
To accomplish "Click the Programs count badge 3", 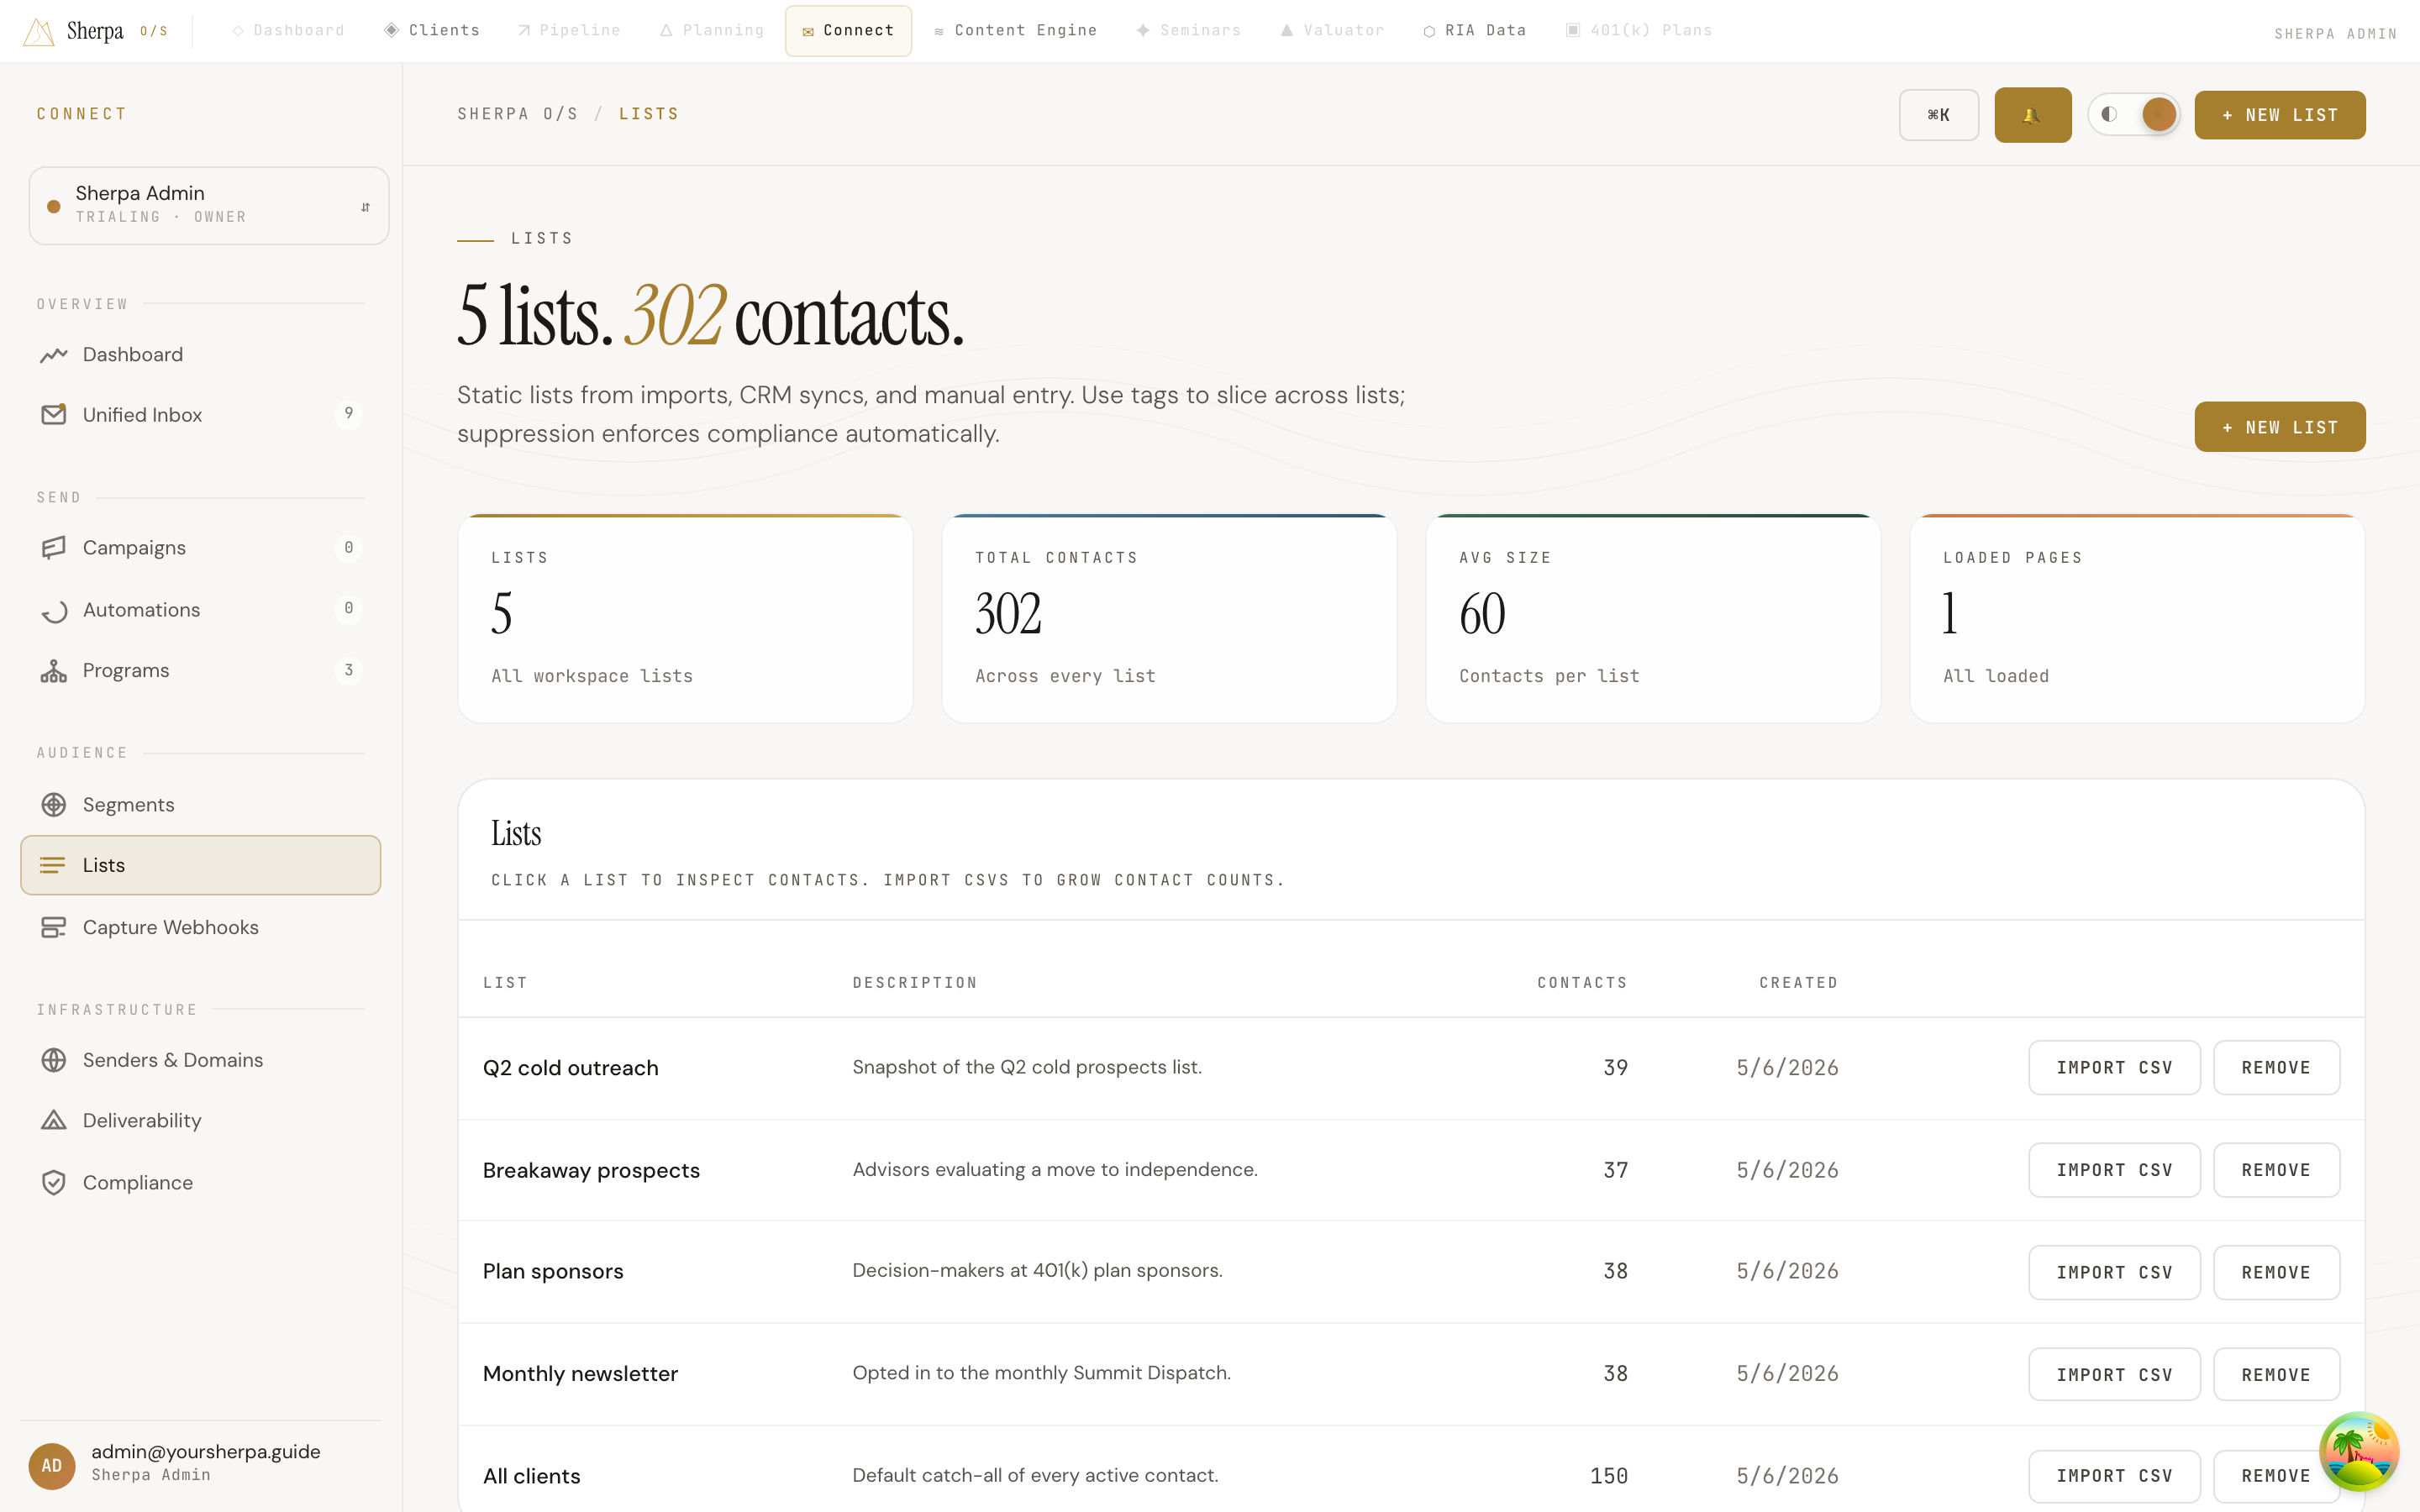I will click(x=348, y=670).
